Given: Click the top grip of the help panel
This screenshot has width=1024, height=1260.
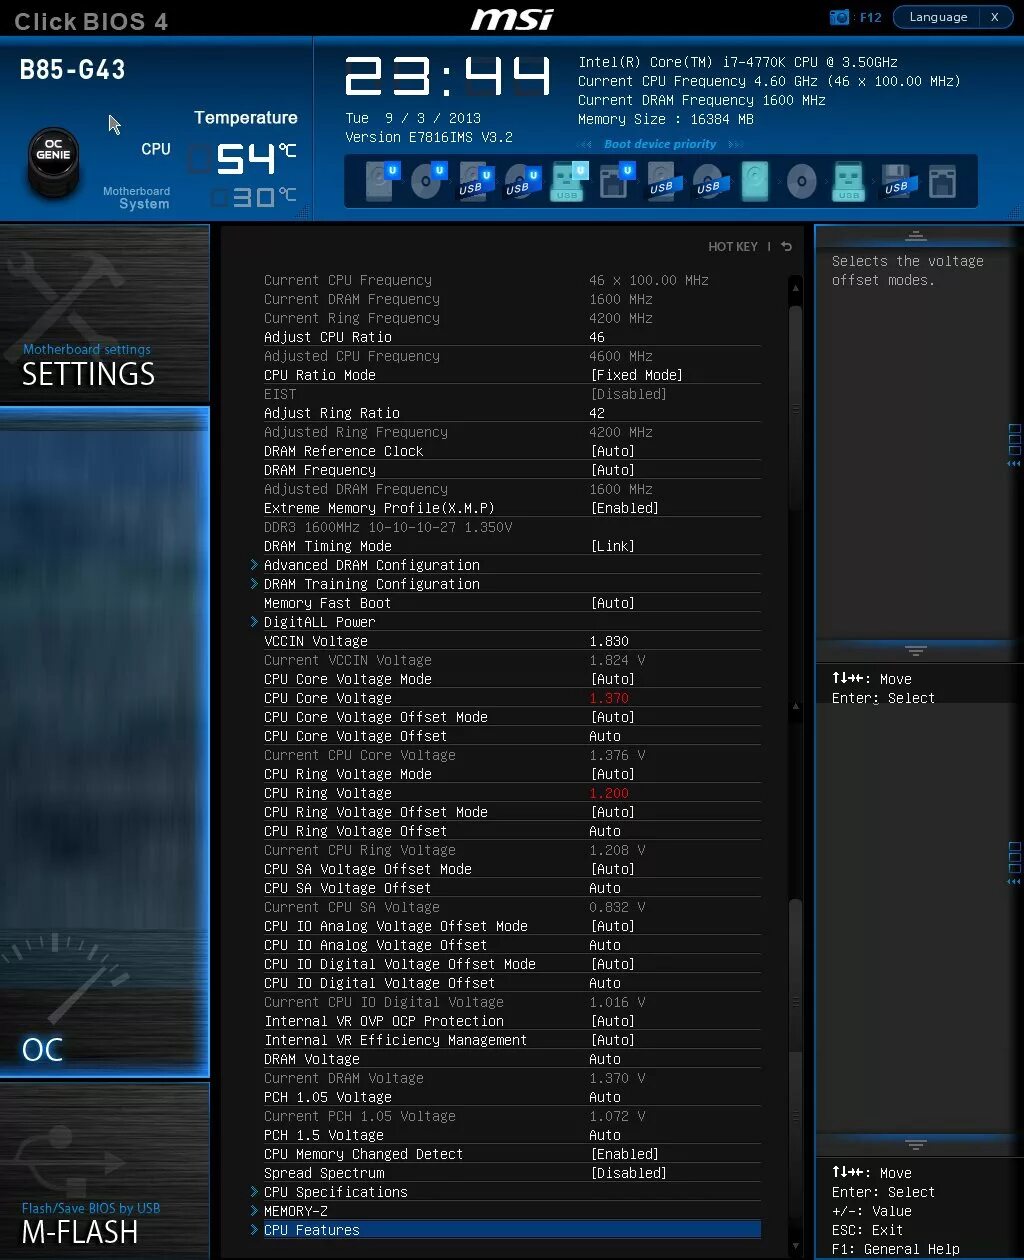Looking at the screenshot, I should tap(916, 236).
